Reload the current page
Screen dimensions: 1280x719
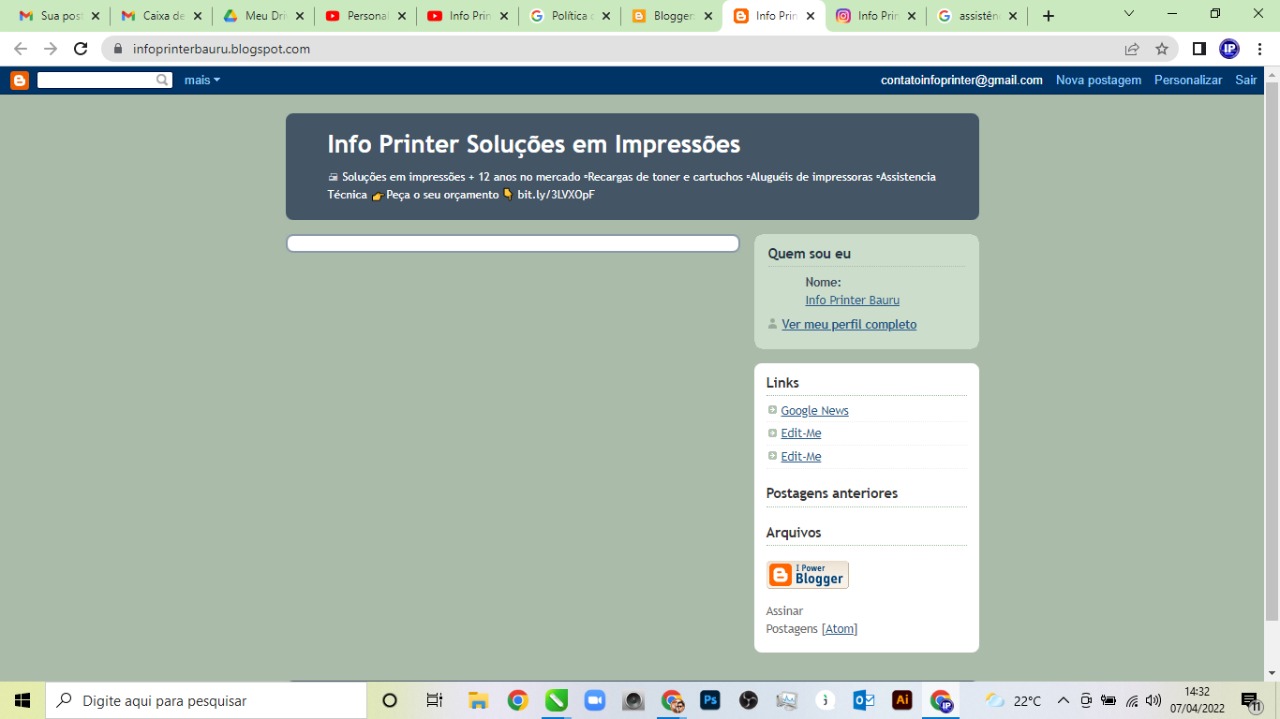(81, 49)
